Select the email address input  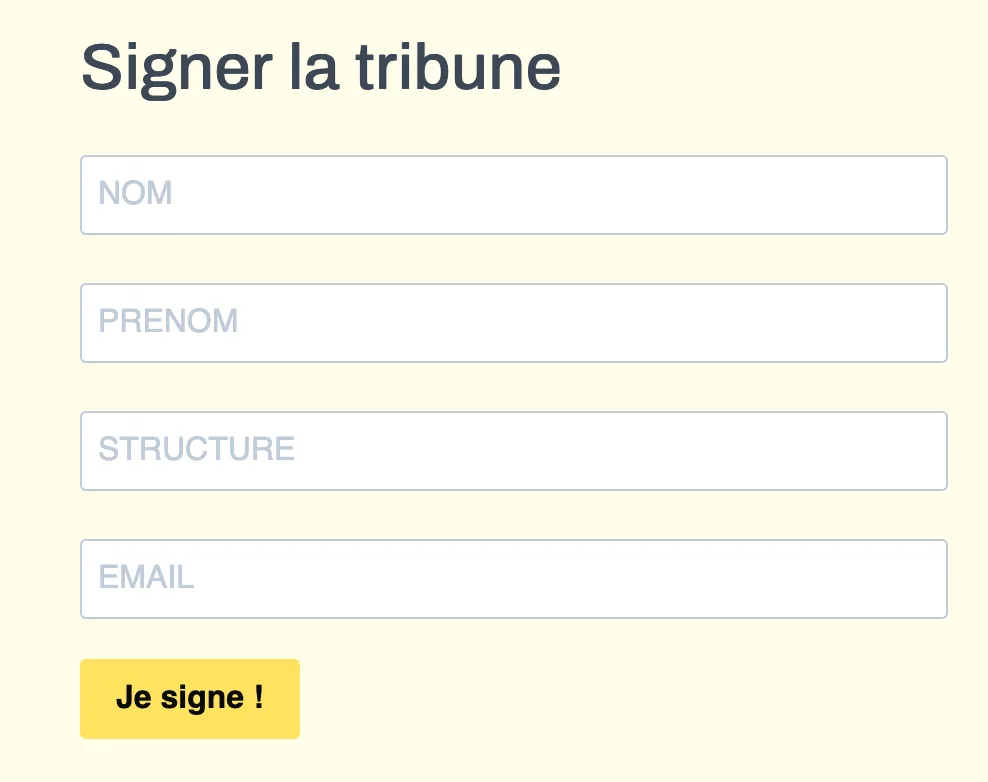click(x=513, y=579)
